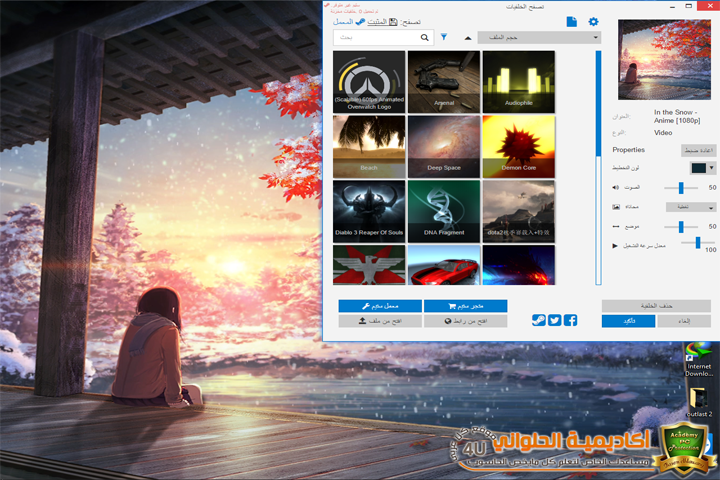Click the blue shopping cart store button

click(466, 306)
